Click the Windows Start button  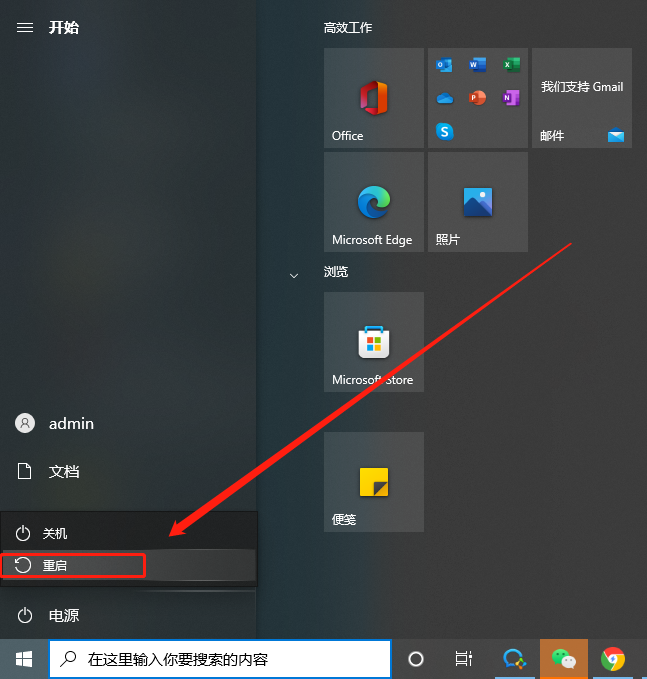point(24,659)
